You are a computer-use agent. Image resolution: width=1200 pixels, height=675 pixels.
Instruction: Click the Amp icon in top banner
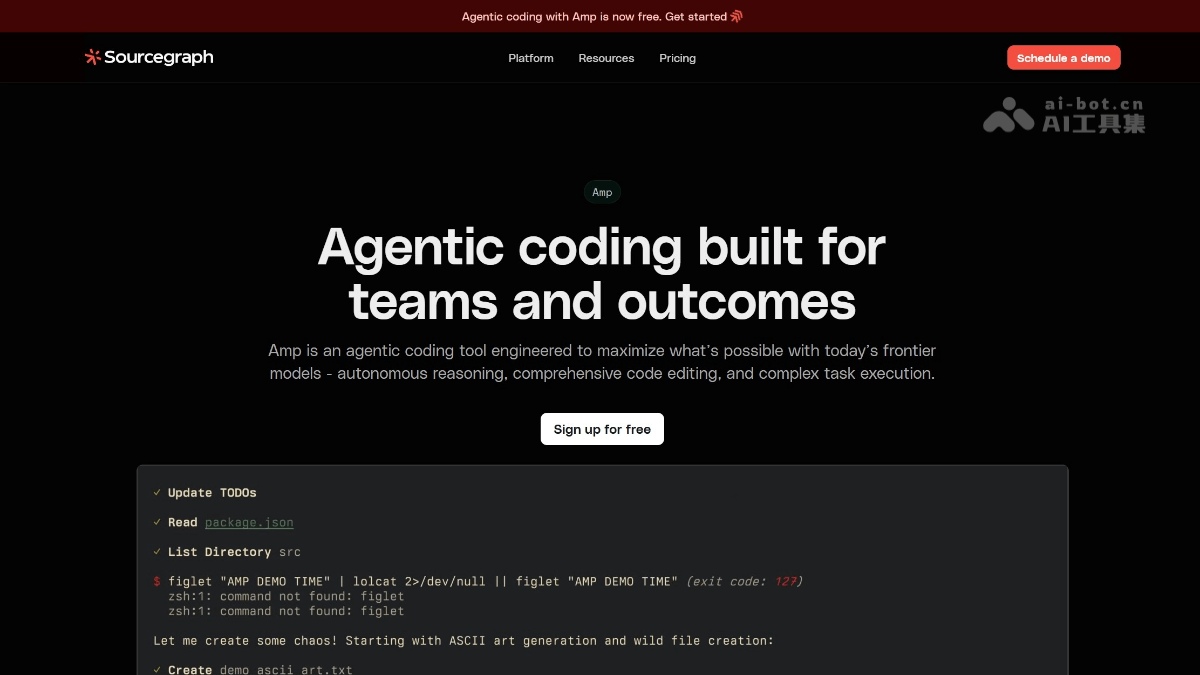click(737, 16)
